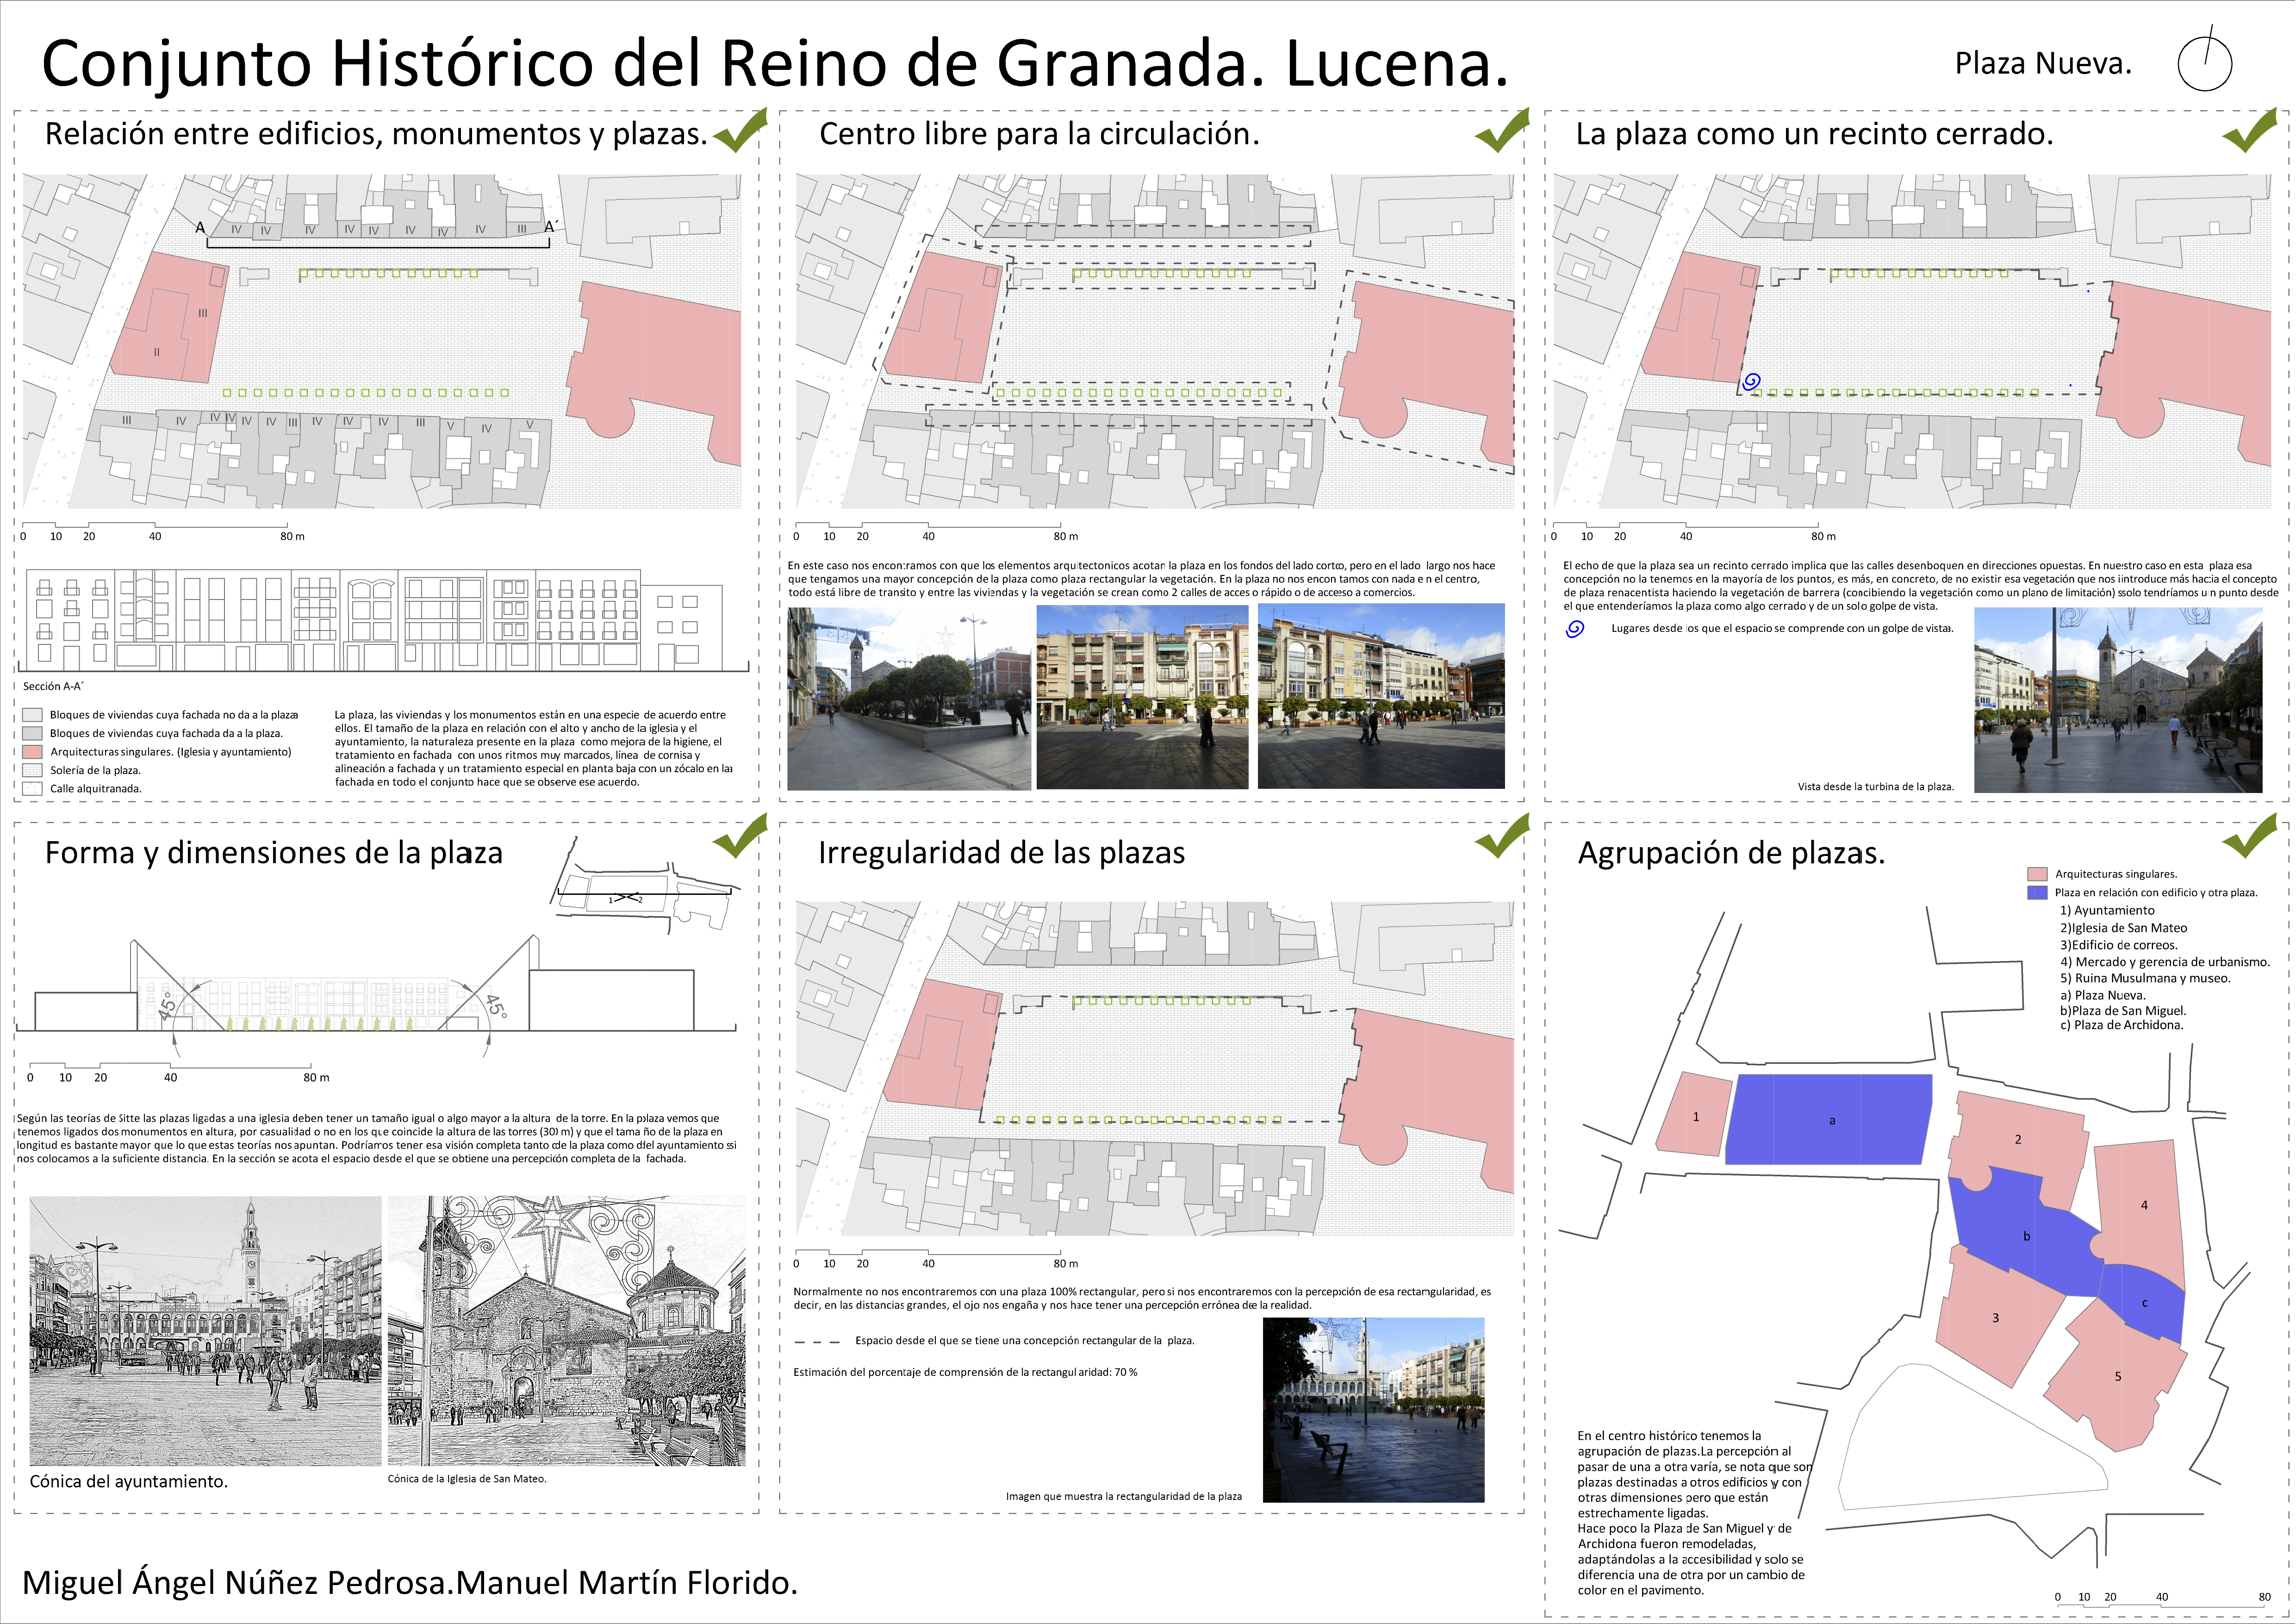Open photo captioned 'Vista desde la turbina de la plaza'
2296x1624 pixels.
point(2118,700)
